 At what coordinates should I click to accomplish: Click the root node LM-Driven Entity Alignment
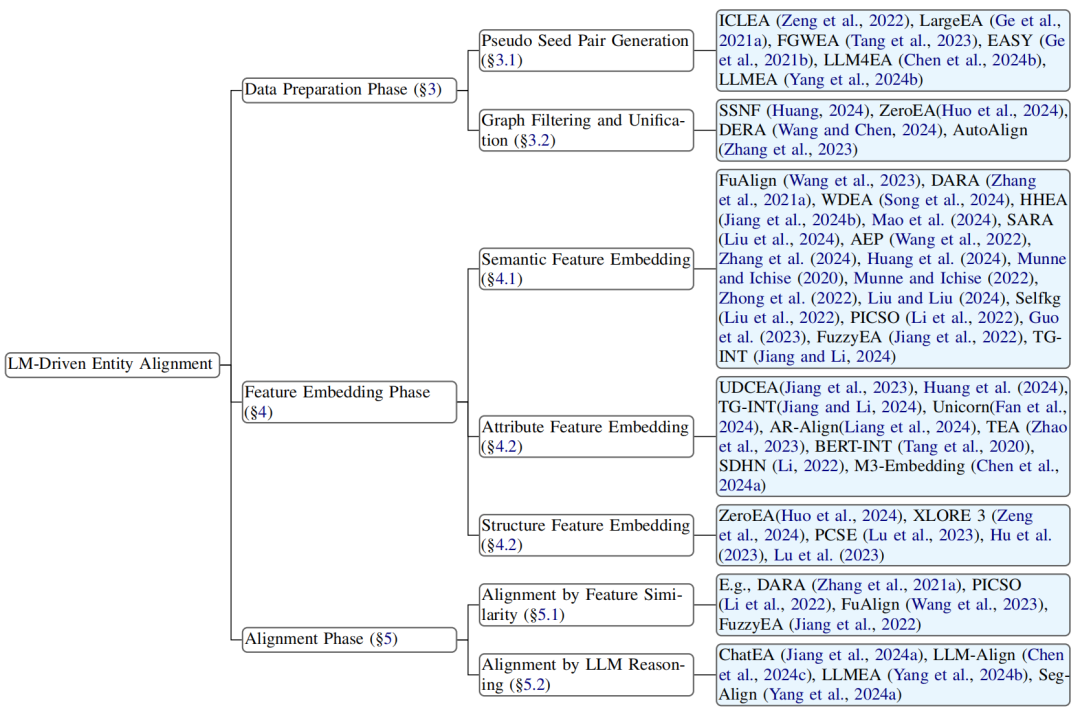point(112,364)
